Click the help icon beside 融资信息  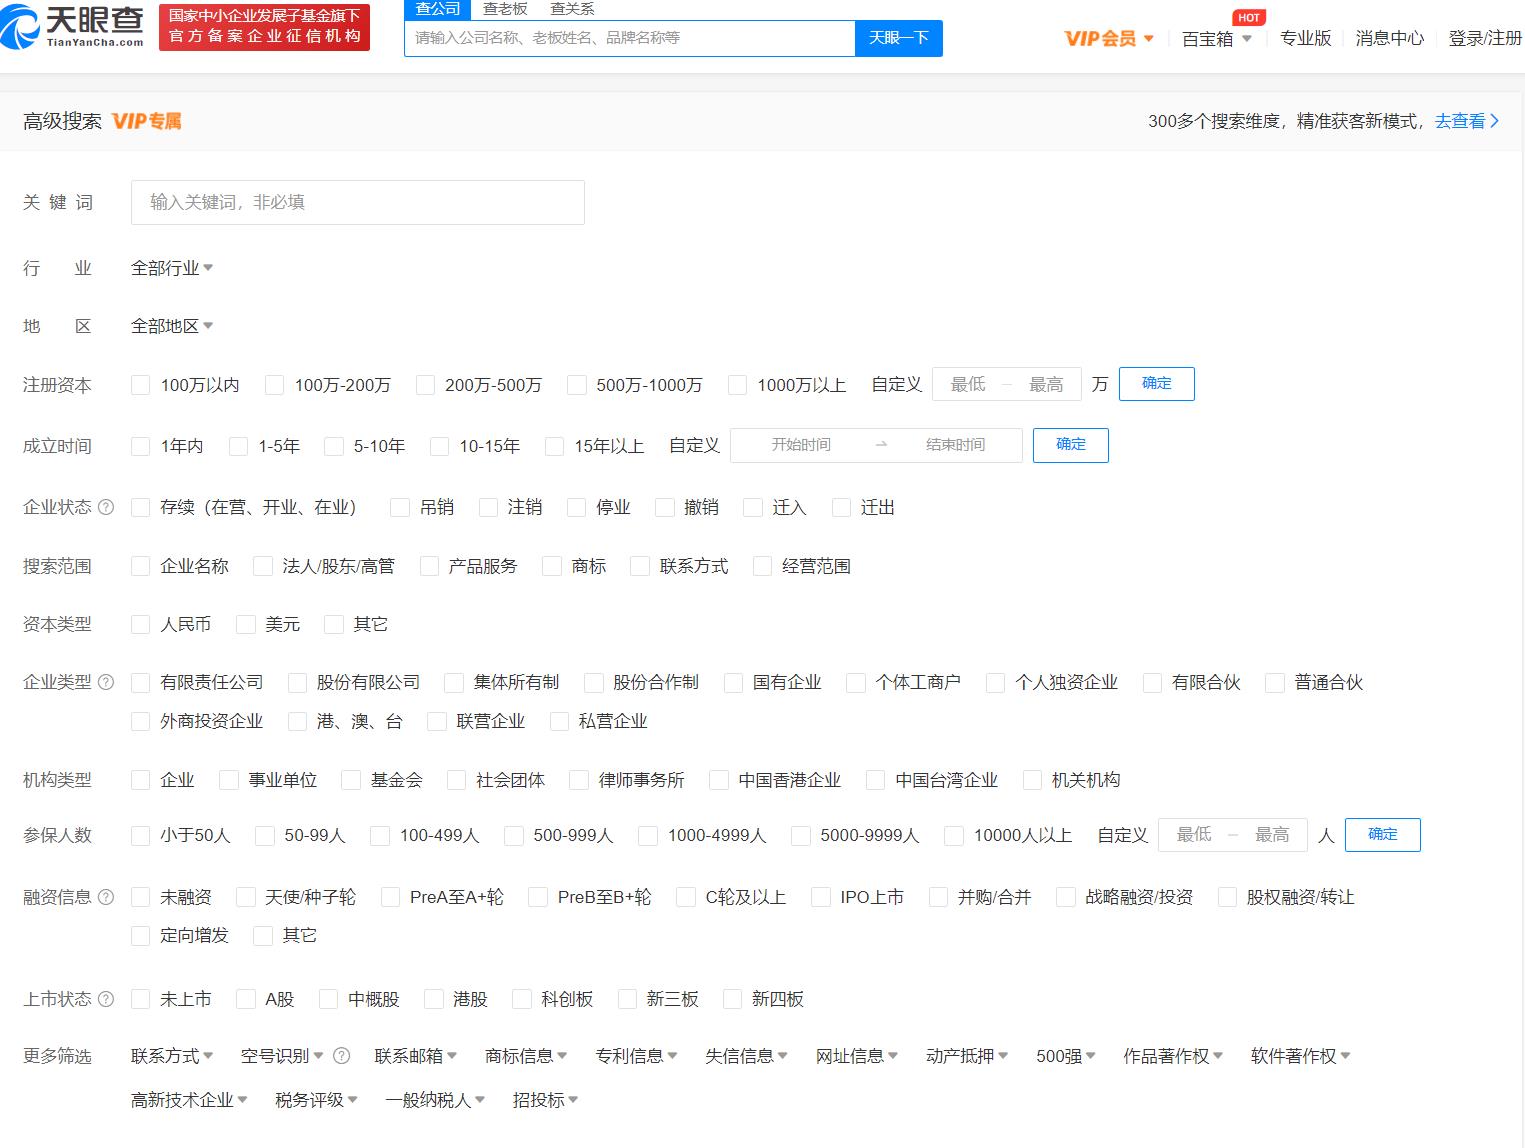[x=106, y=897]
